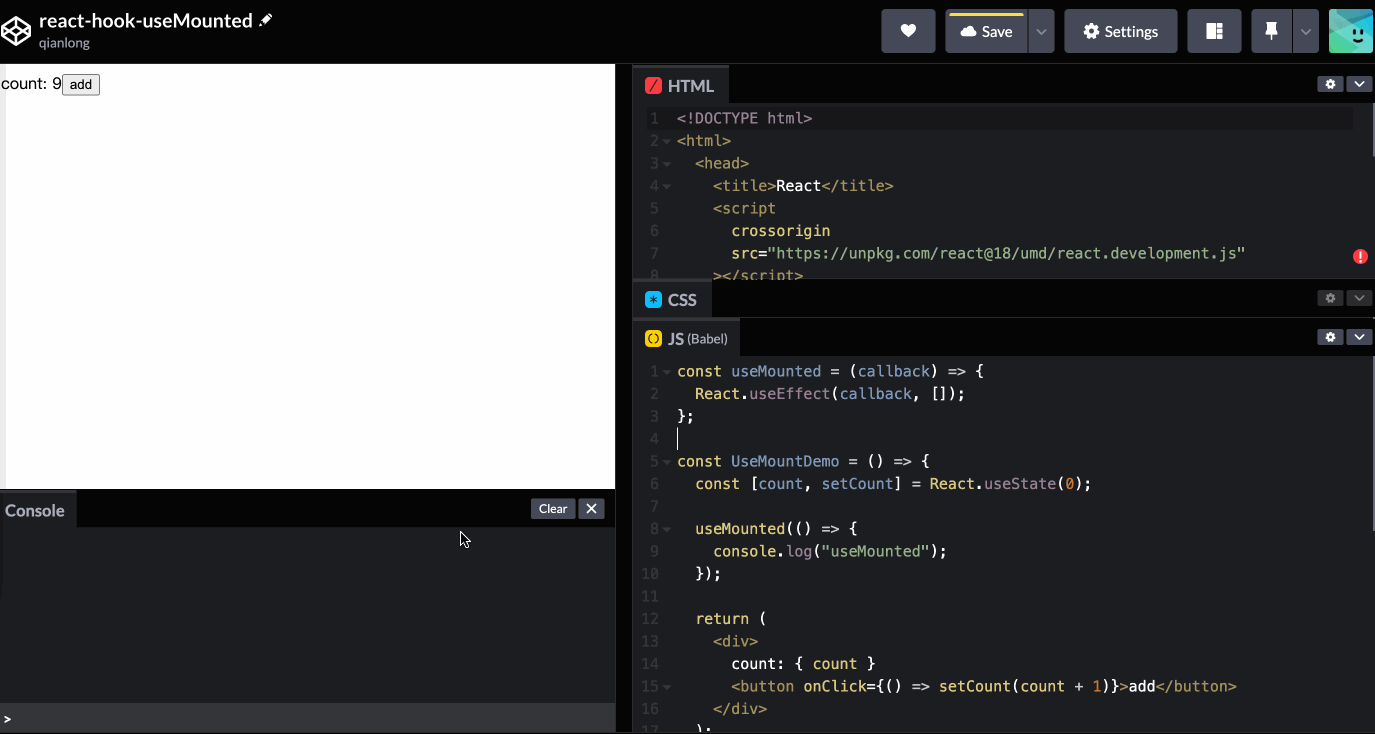Viewport: 1375px width, 734px height.
Task: Select the CSS editor tab
Action: (x=671, y=300)
